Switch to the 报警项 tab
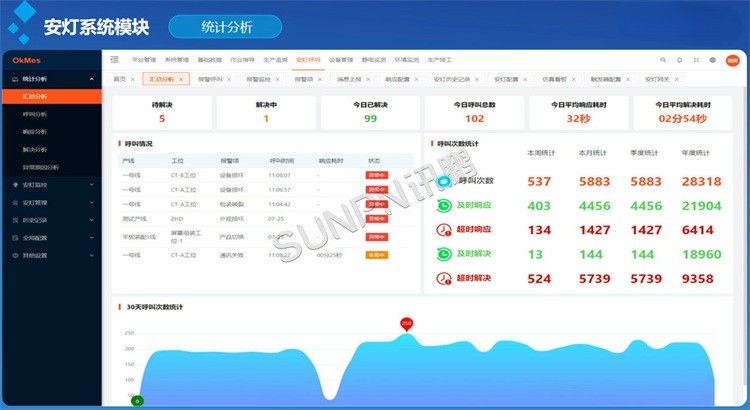The image size is (750, 410). [304, 79]
